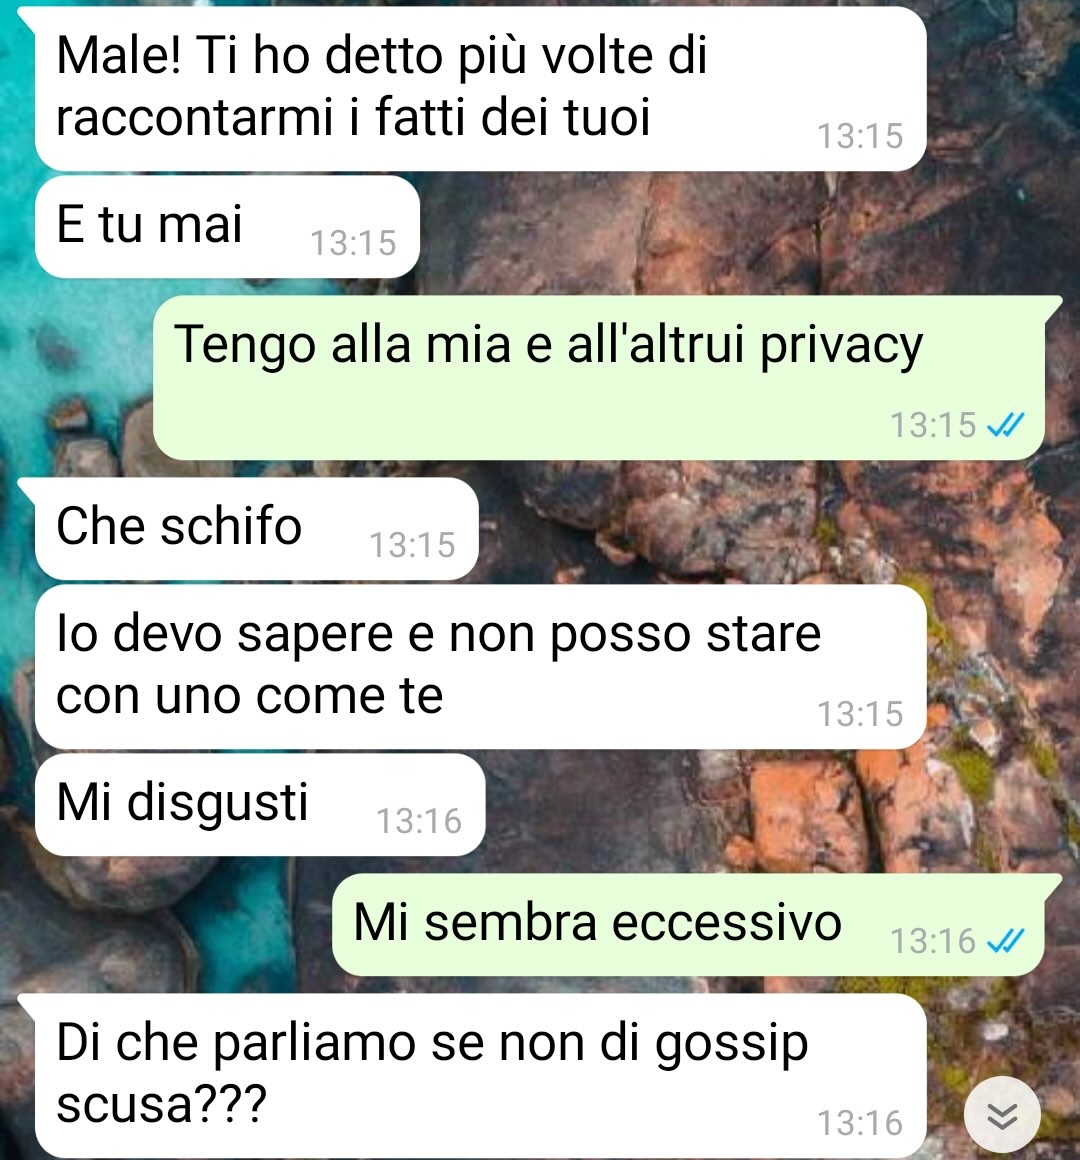Image resolution: width=1080 pixels, height=1160 pixels.
Task: Tap blue read-receipt ticks on privacy message
Action: [1006, 425]
